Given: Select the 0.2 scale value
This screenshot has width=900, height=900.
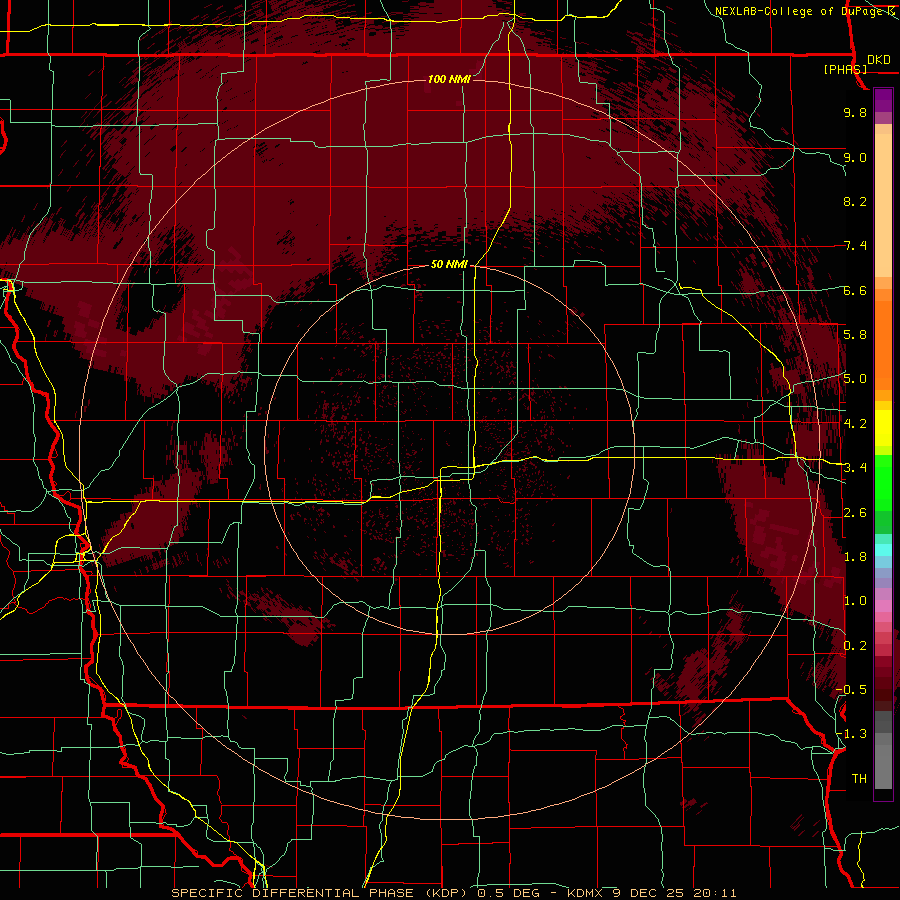Looking at the screenshot, I should coord(855,646).
